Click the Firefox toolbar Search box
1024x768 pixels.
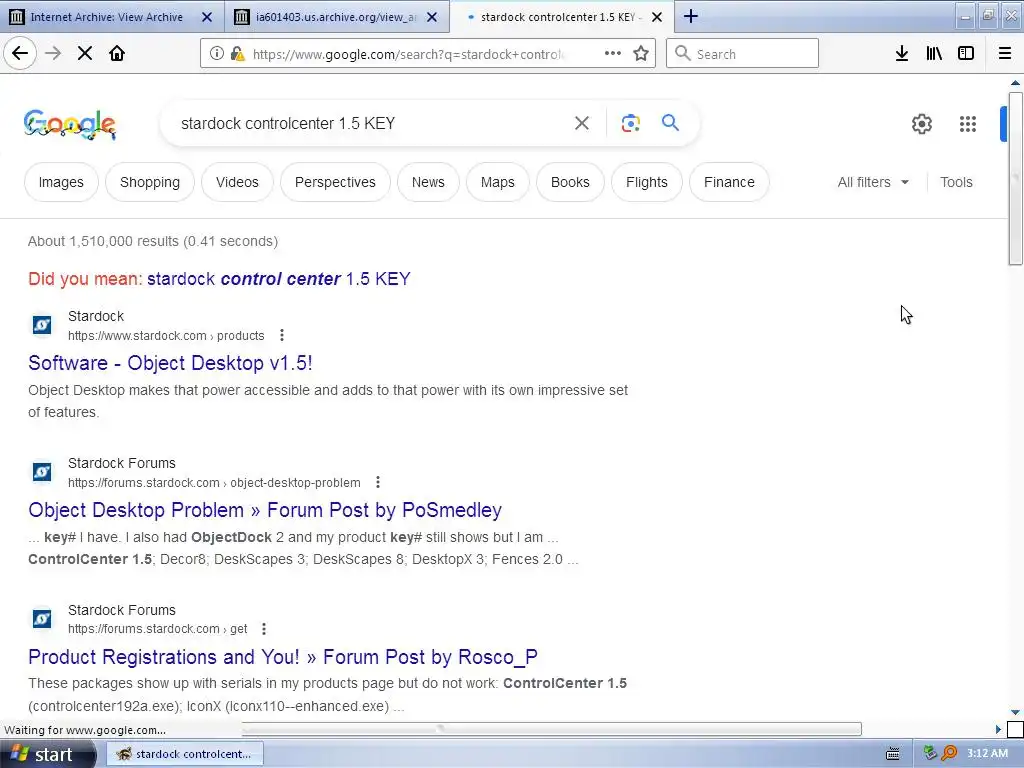click(x=742, y=54)
